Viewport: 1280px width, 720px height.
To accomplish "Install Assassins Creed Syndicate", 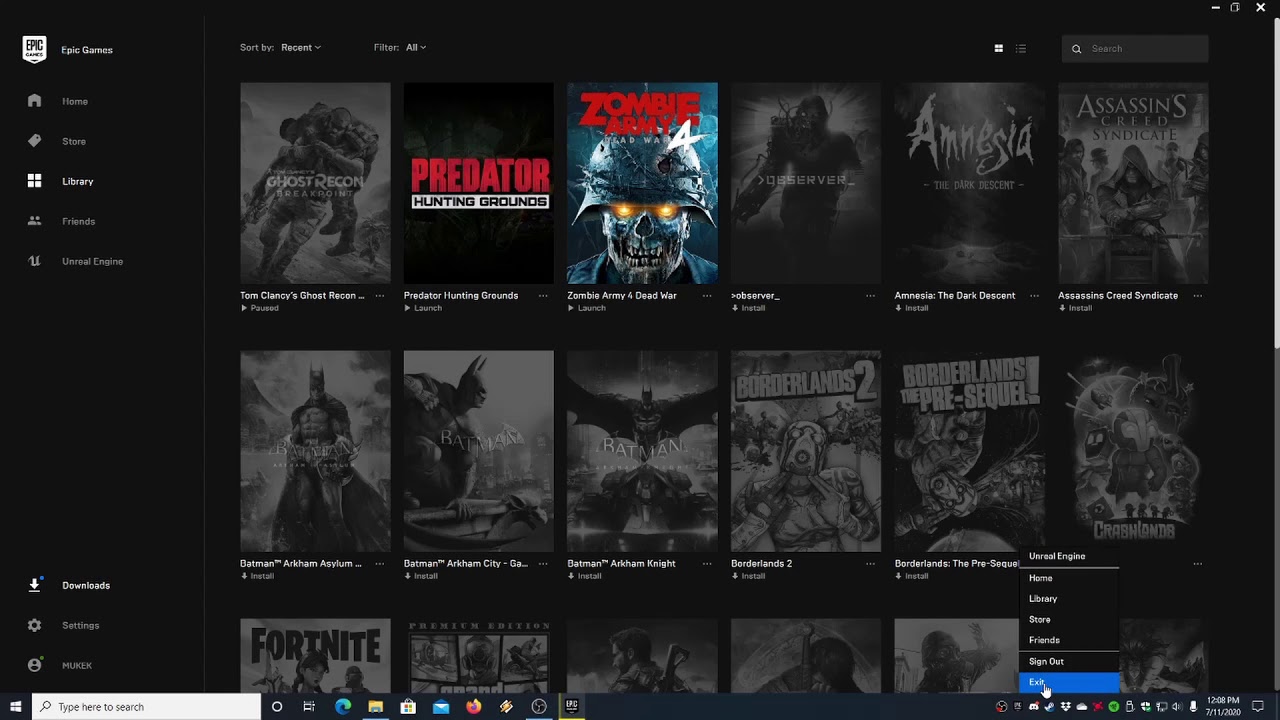I will click(1075, 308).
